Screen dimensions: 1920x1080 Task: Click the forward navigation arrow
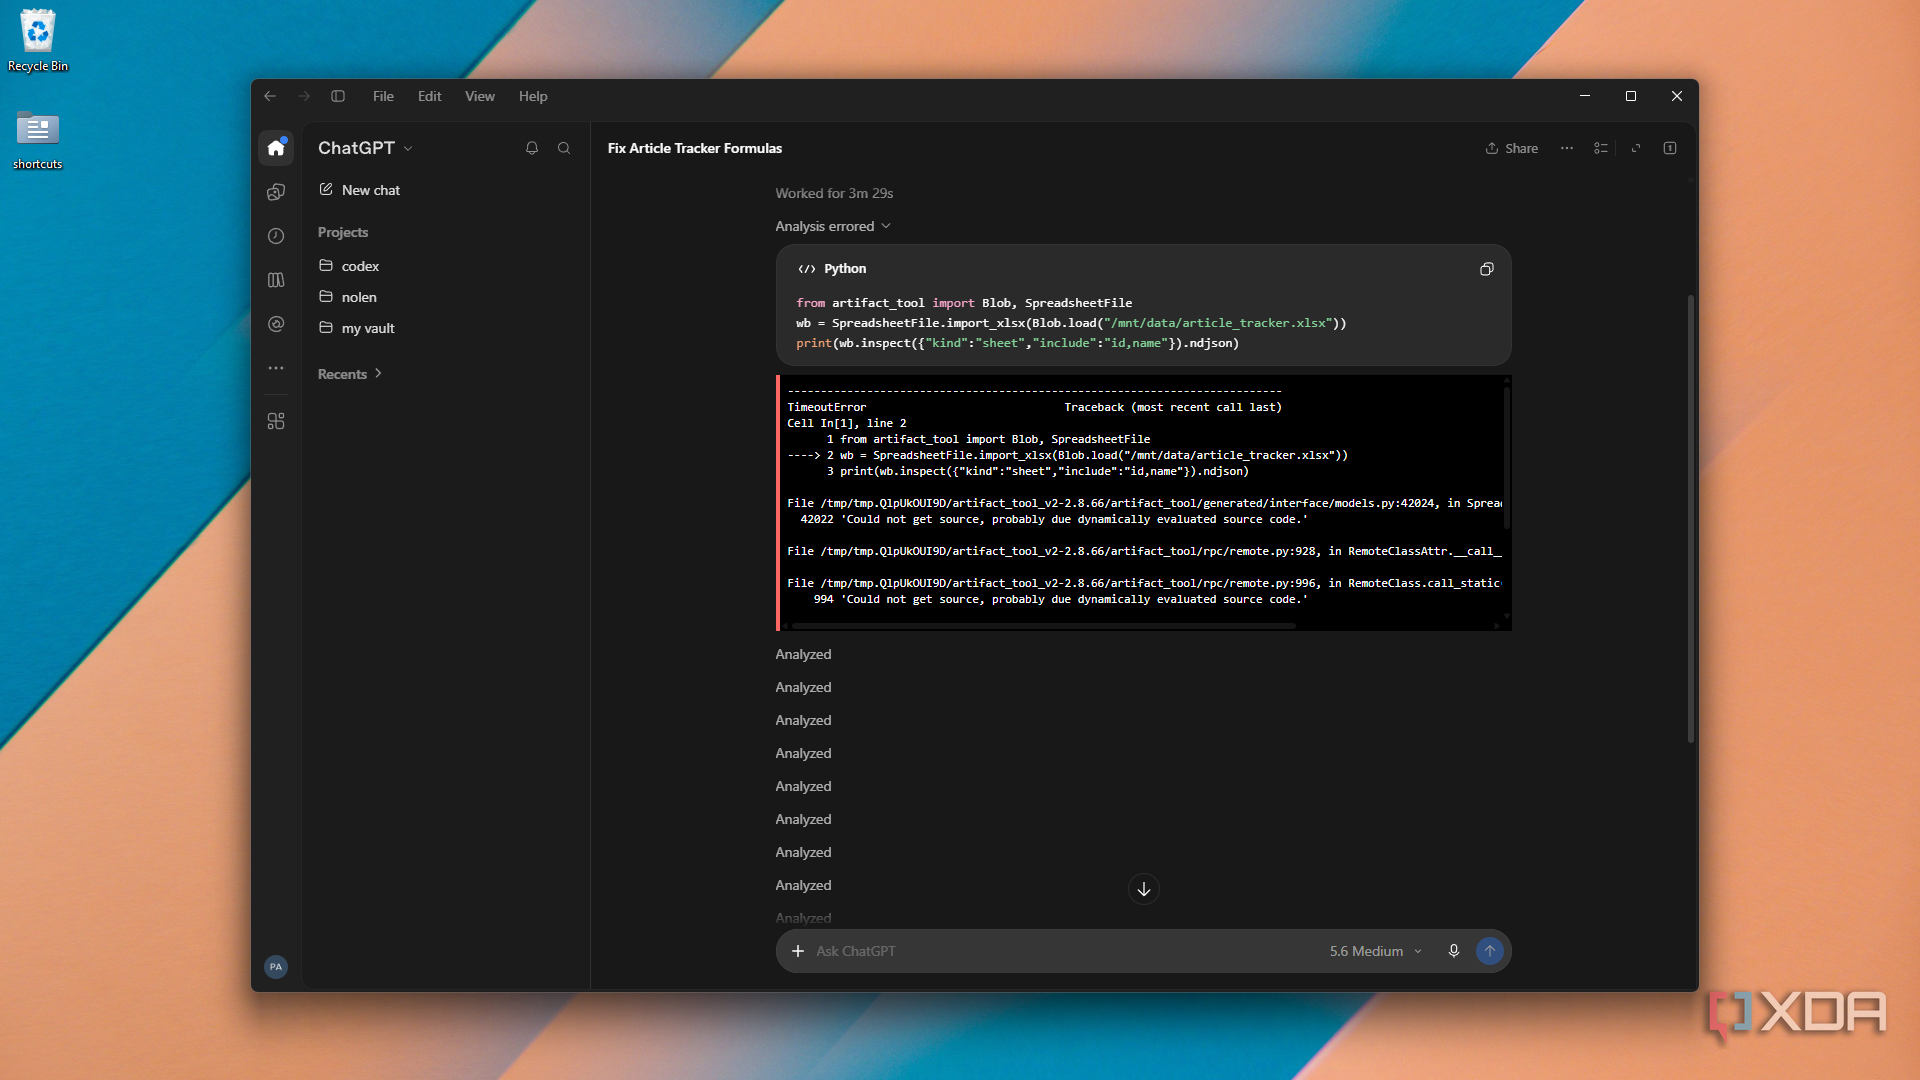304,96
